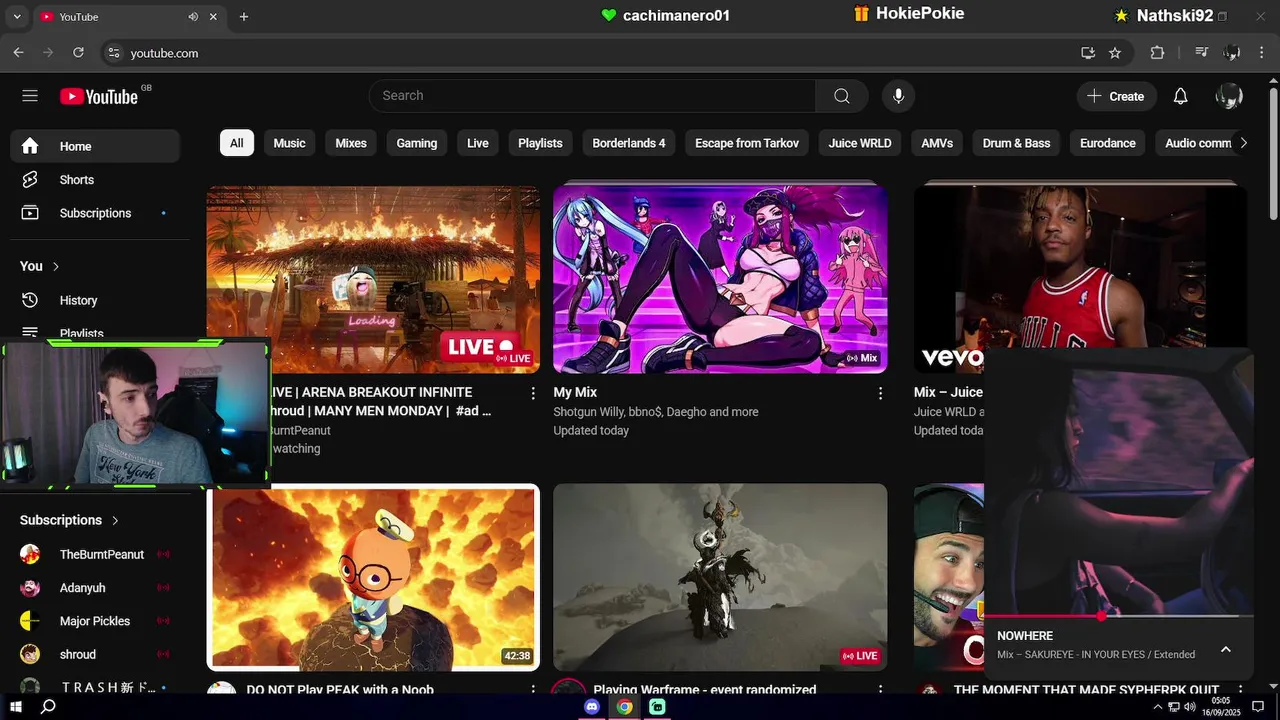The image size is (1280, 720).
Task: Open a new browser tab
Action: point(244,17)
